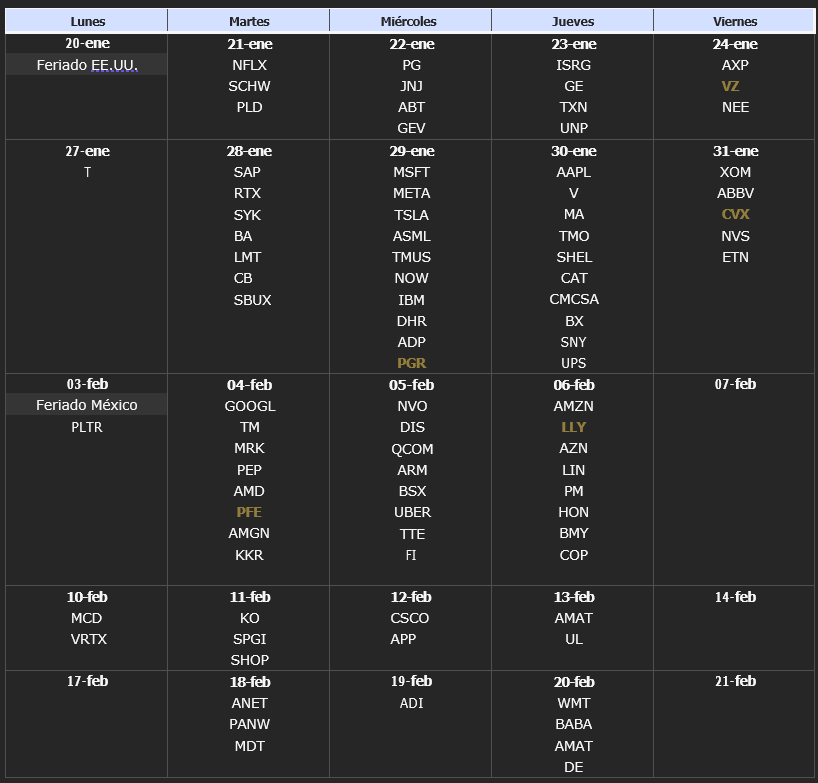Click the NEE ticker

point(735,107)
